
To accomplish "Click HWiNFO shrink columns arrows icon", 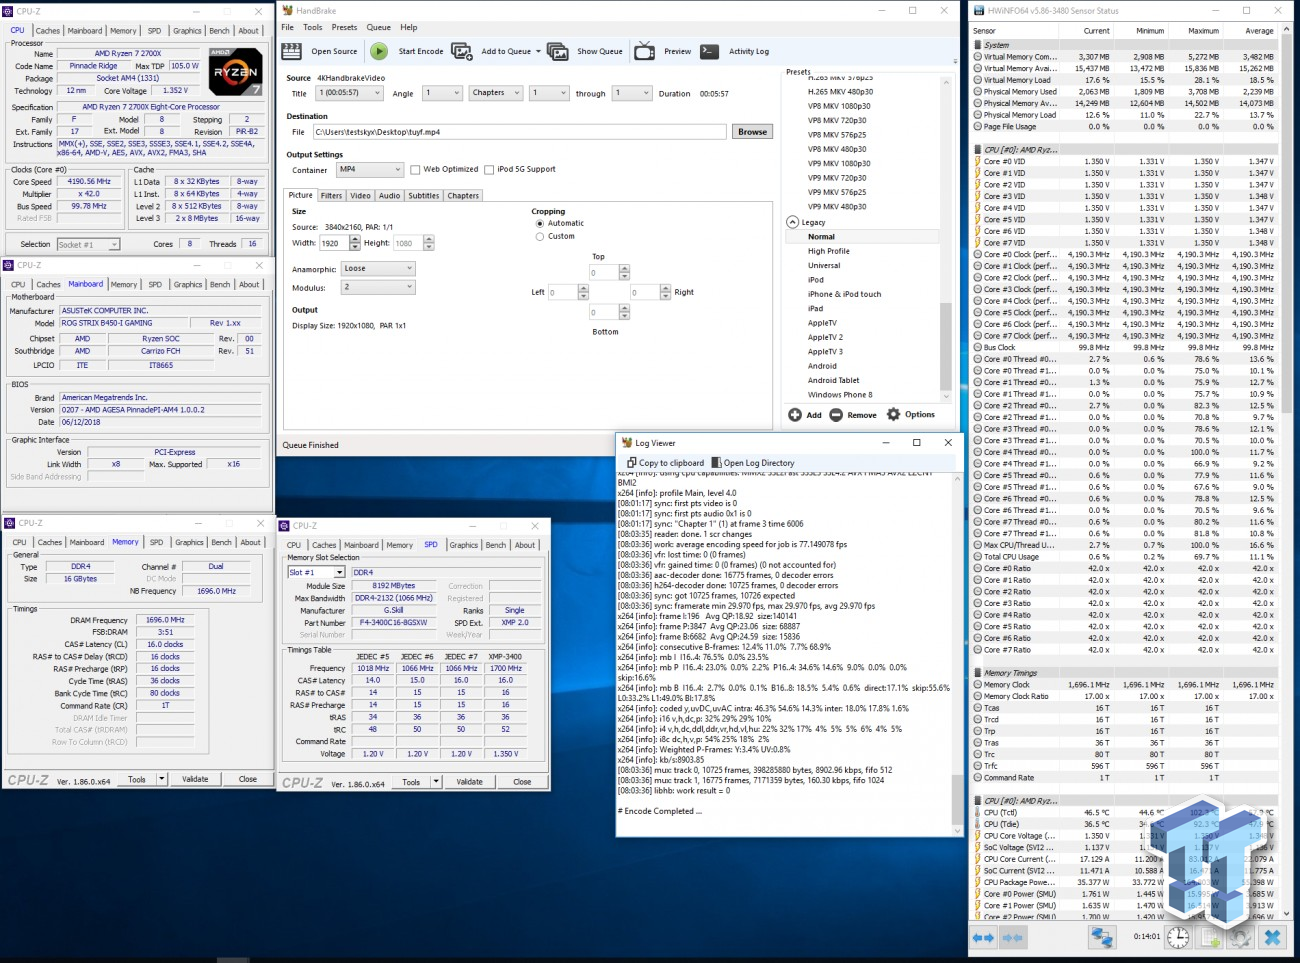I will click(x=1012, y=937).
